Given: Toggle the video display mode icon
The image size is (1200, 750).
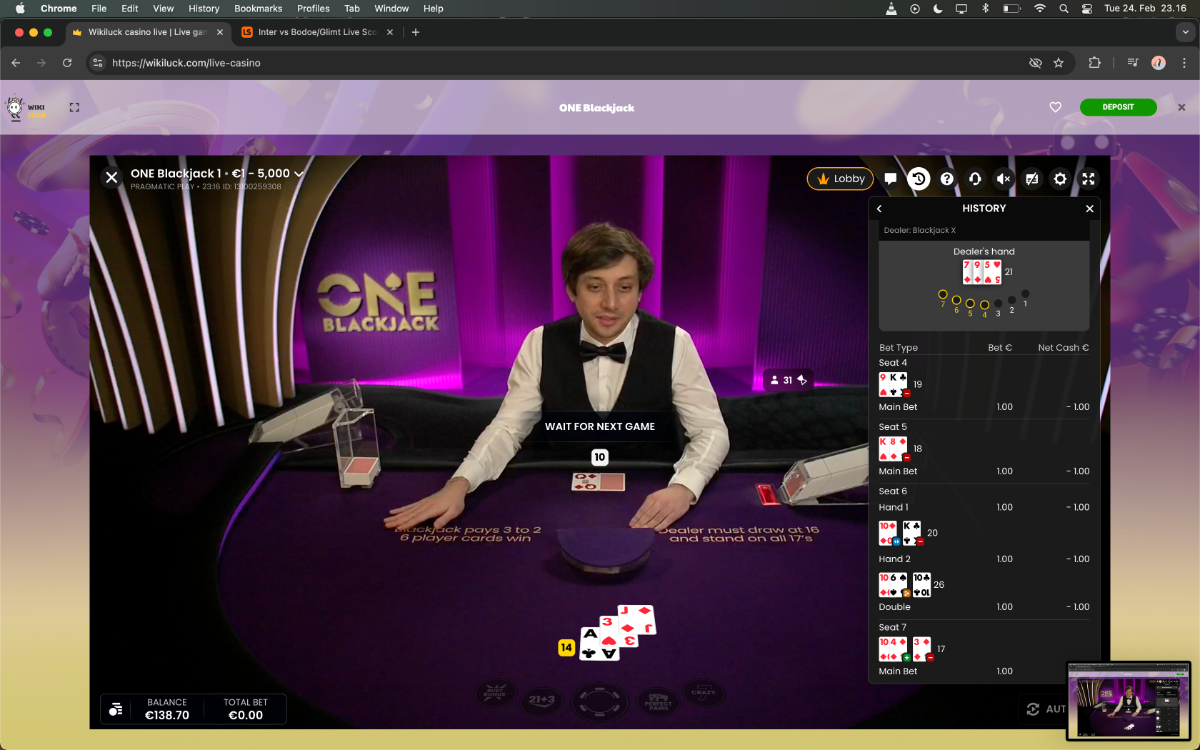Looking at the screenshot, I should point(1032,179).
